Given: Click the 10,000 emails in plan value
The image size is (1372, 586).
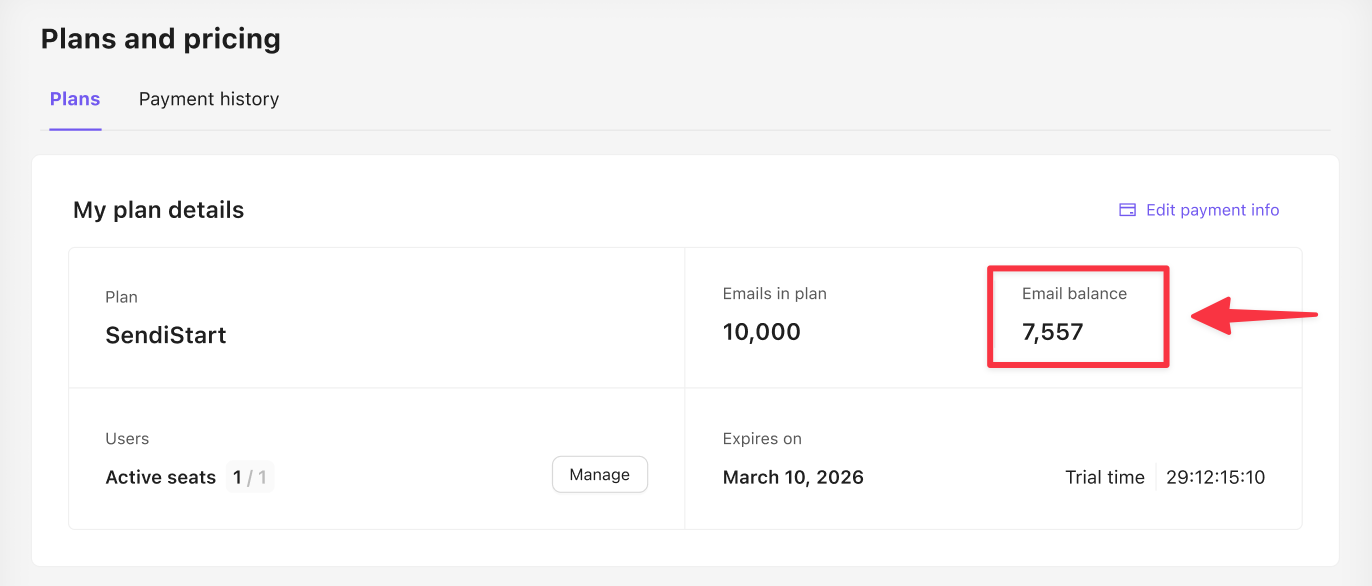Looking at the screenshot, I should [x=761, y=332].
